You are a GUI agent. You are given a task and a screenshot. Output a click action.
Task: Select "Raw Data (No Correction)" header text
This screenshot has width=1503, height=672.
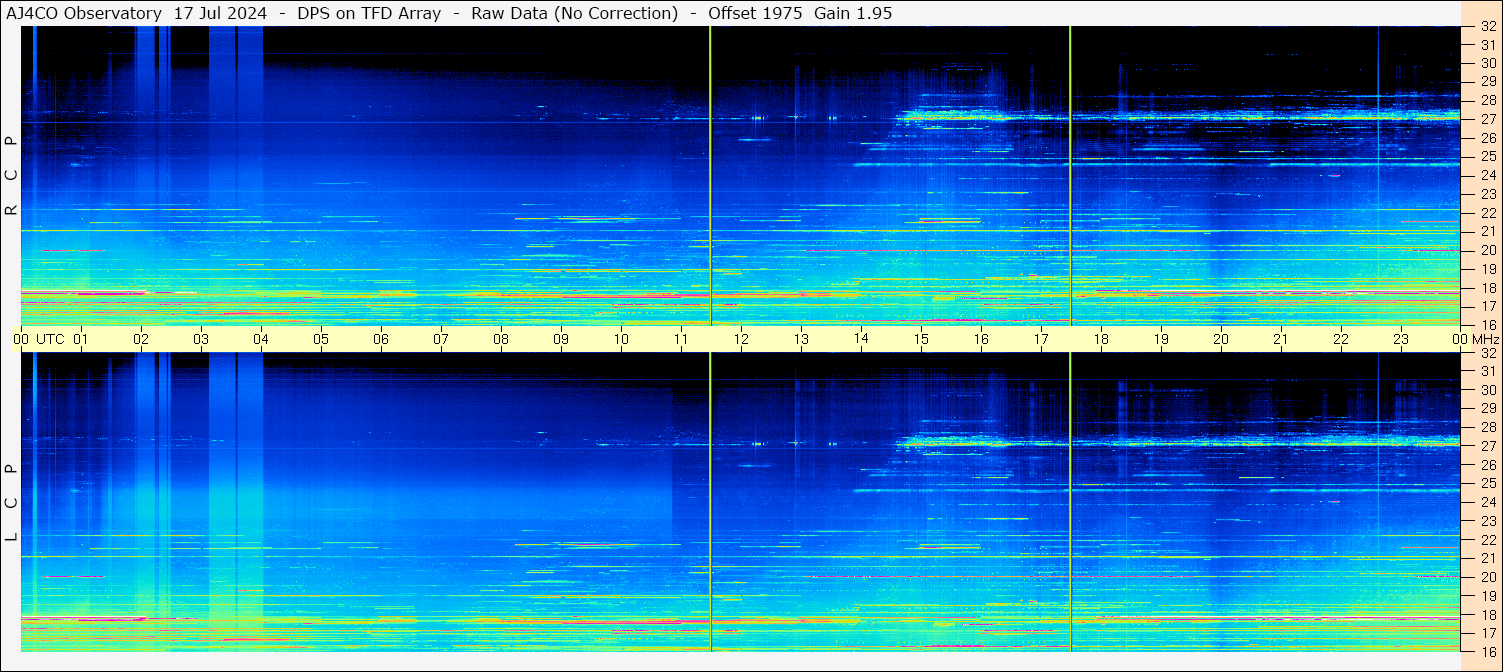click(x=574, y=13)
